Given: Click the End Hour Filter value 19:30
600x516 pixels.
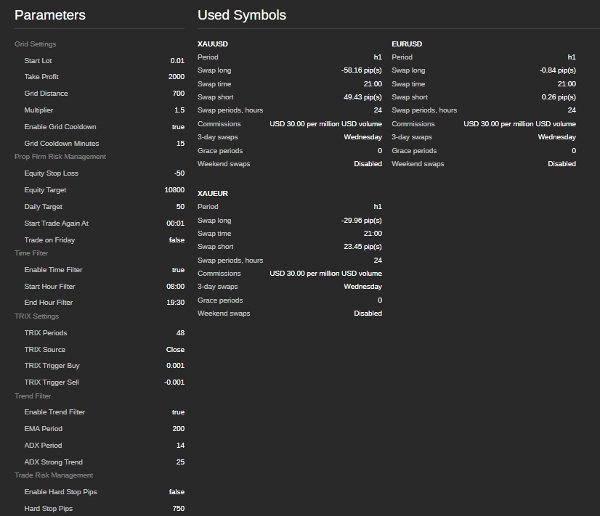Looking at the screenshot, I should tap(175, 302).
